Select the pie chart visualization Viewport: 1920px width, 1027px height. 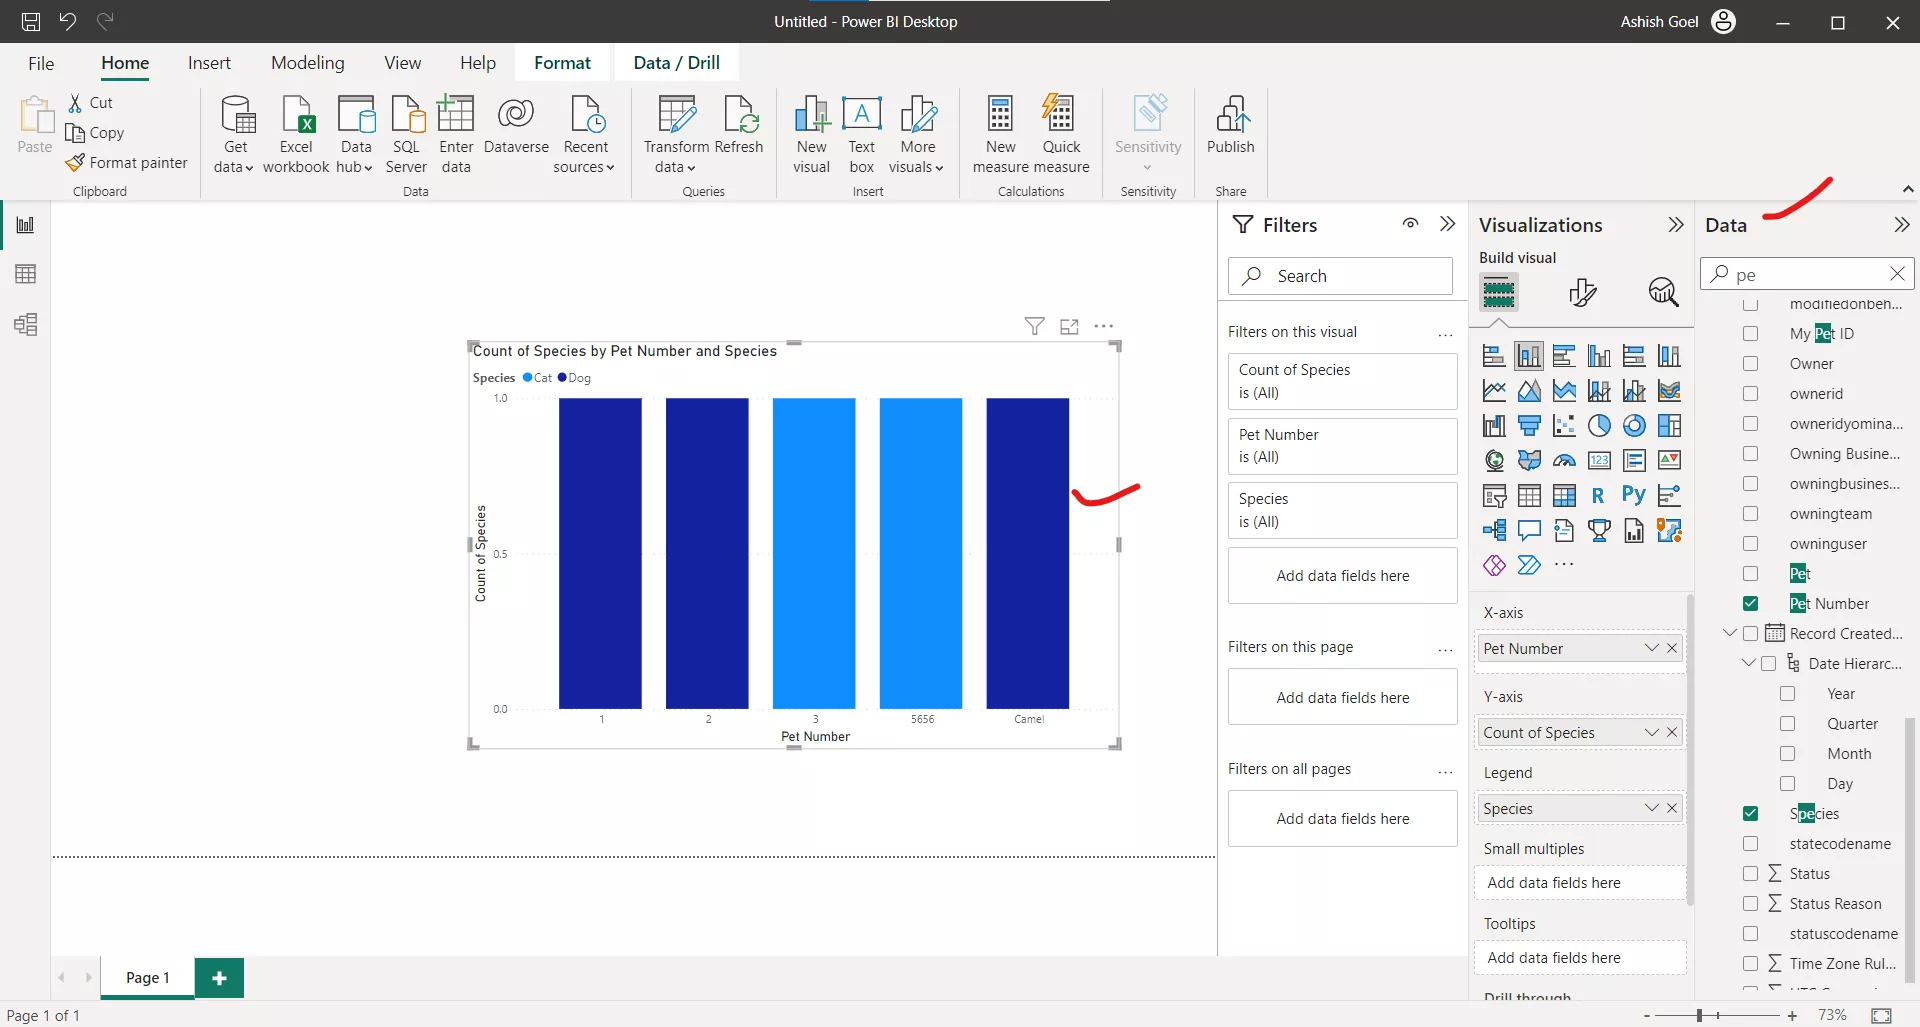(1599, 425)
